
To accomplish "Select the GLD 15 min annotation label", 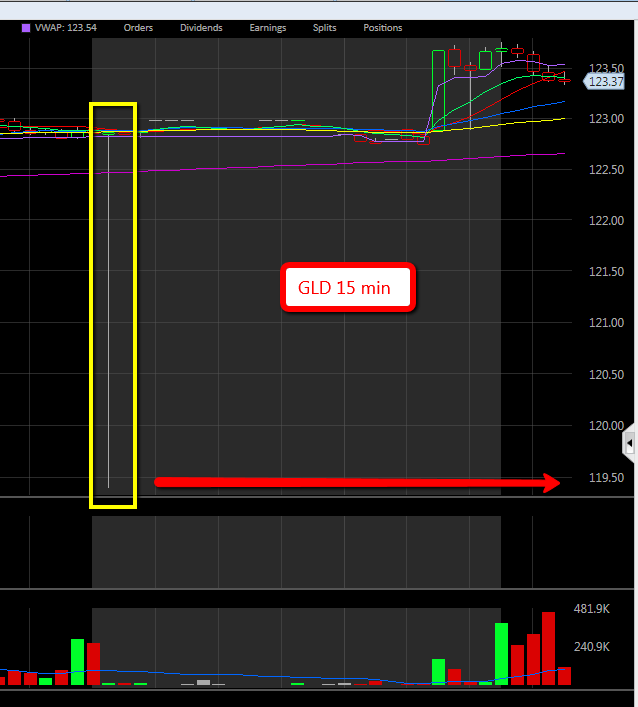I will tap(347, 289).
